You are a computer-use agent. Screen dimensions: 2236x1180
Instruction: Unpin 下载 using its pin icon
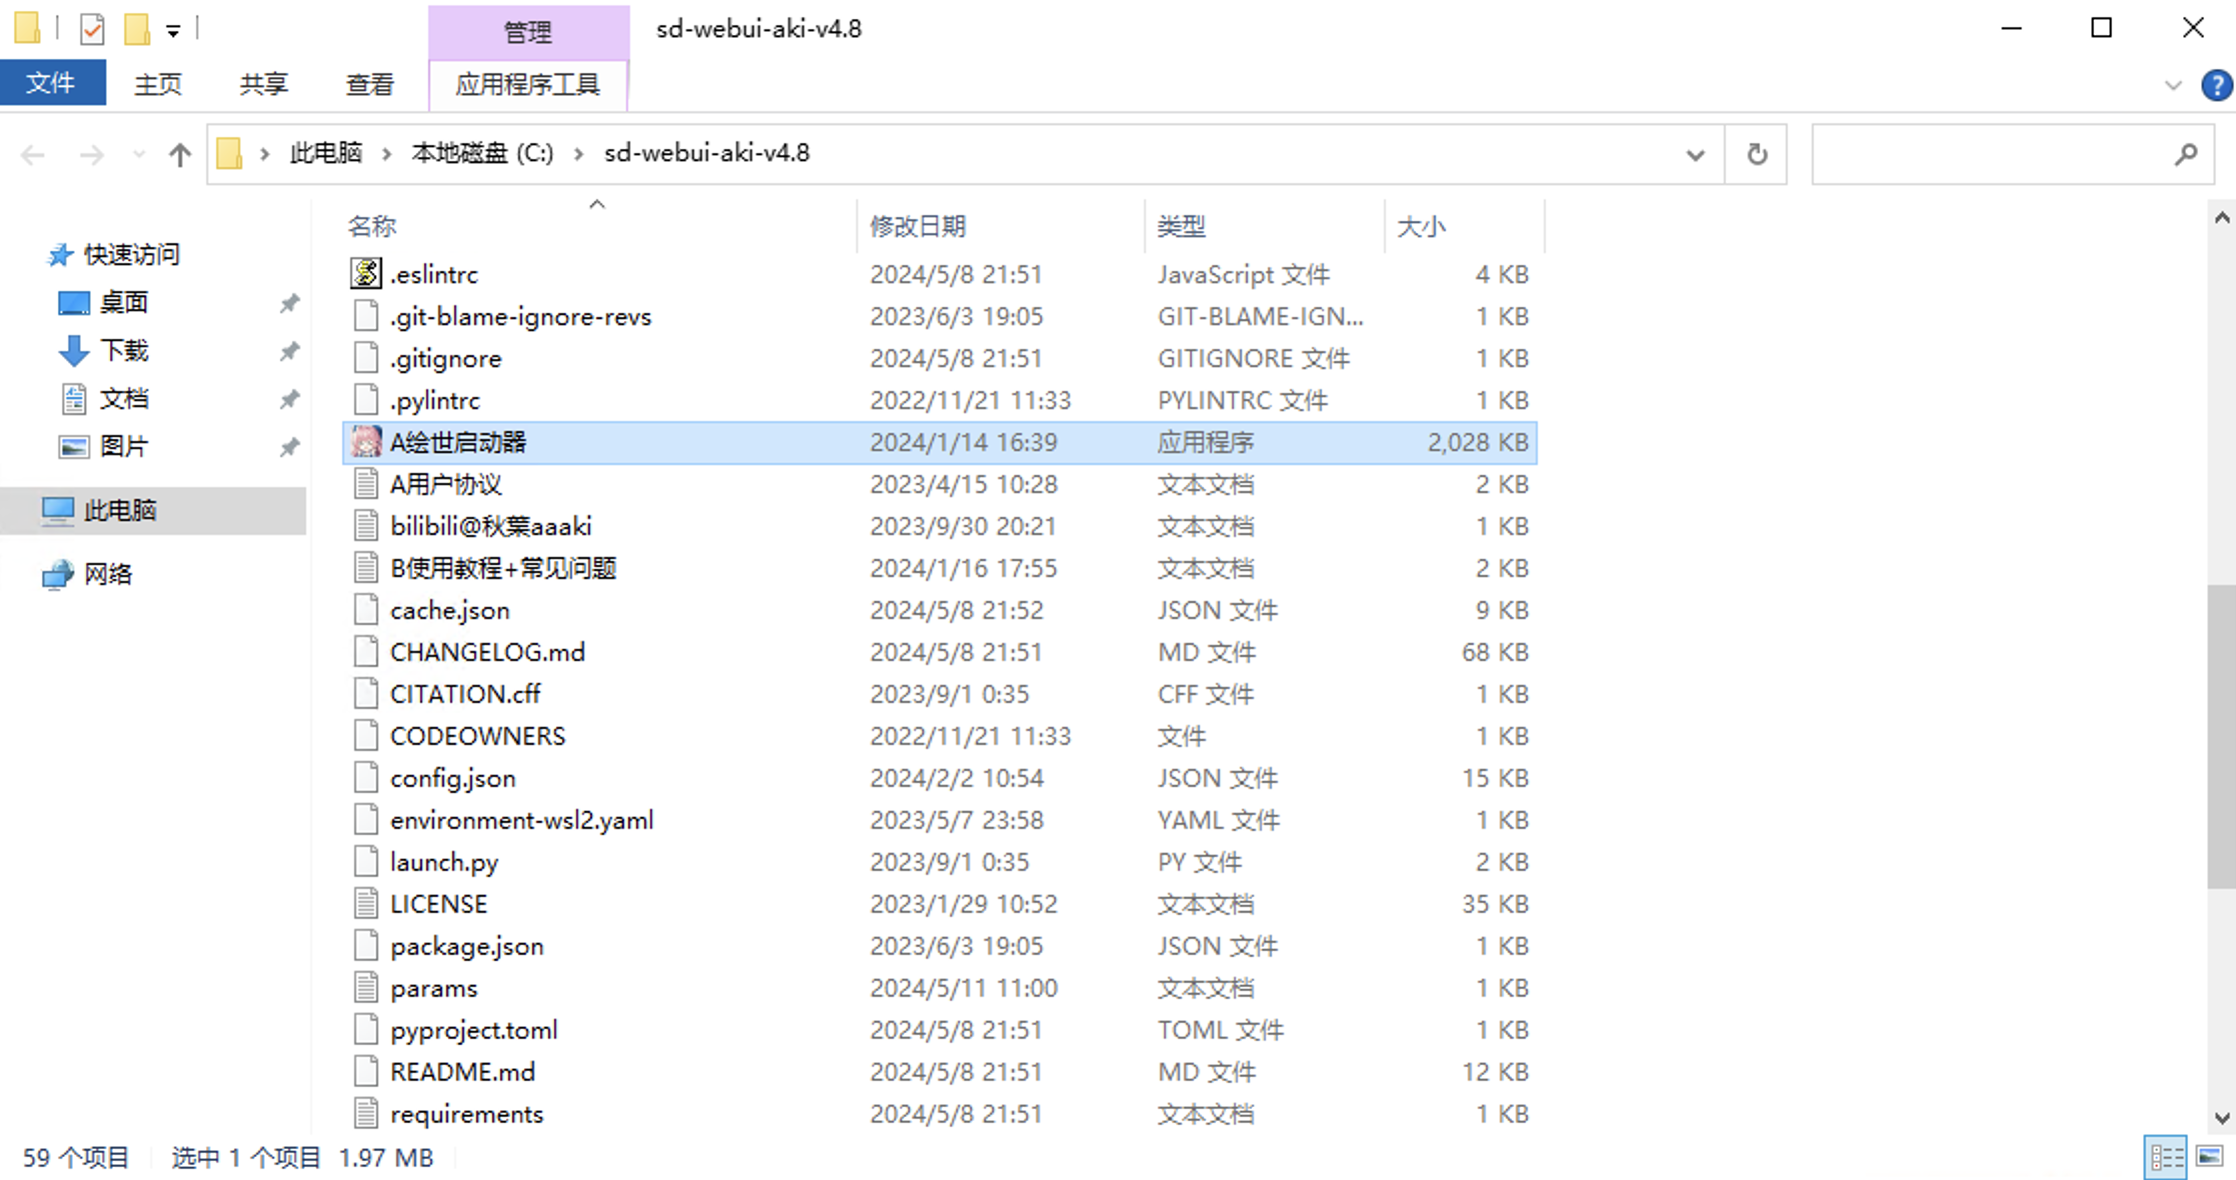point(289,350)
